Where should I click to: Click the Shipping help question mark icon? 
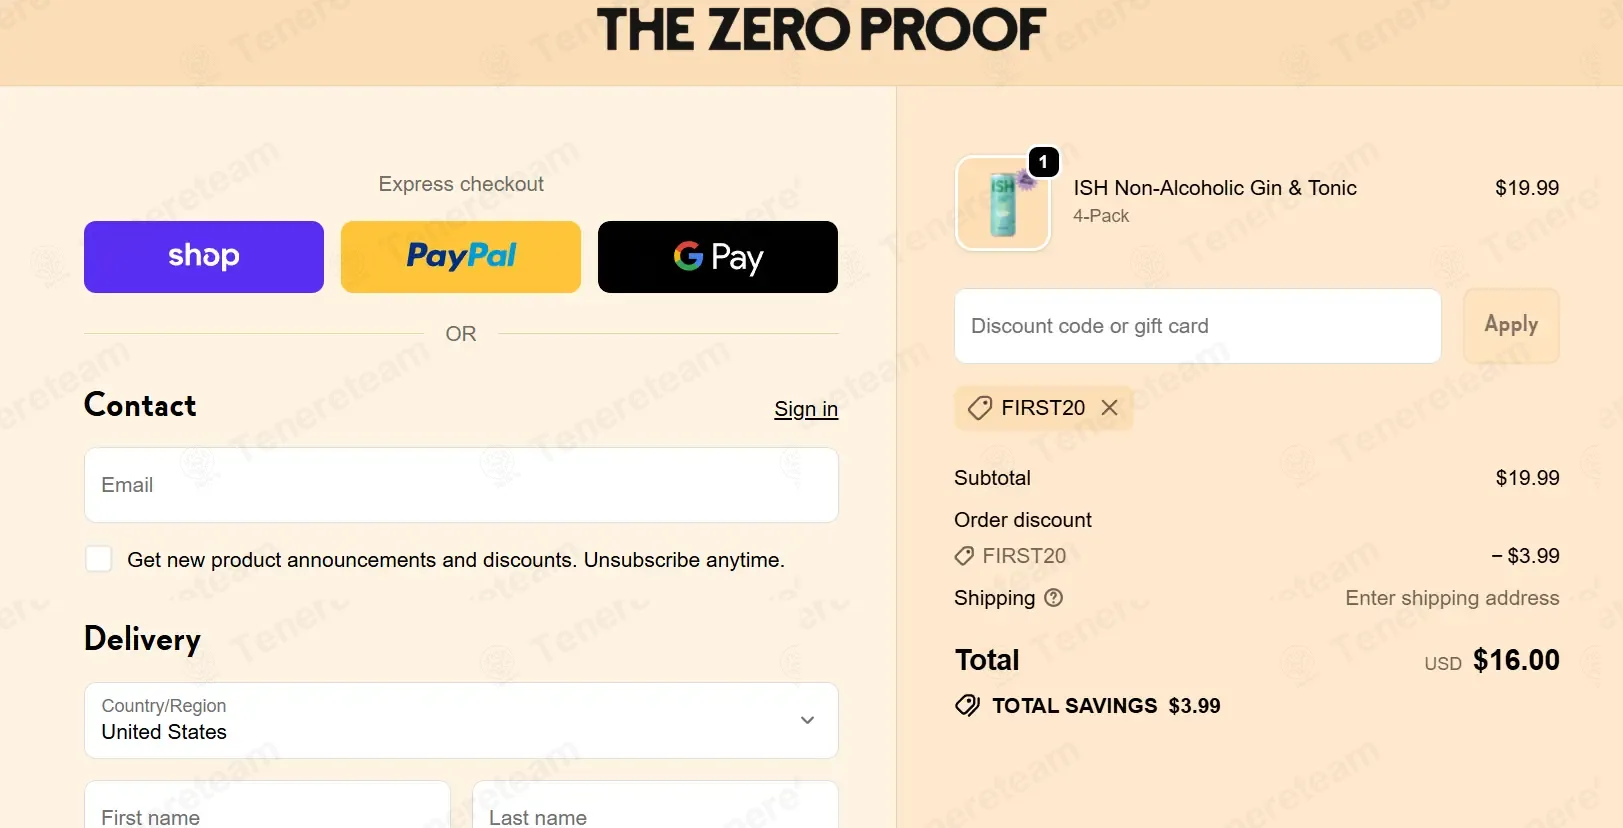(x=1053, y=598)
